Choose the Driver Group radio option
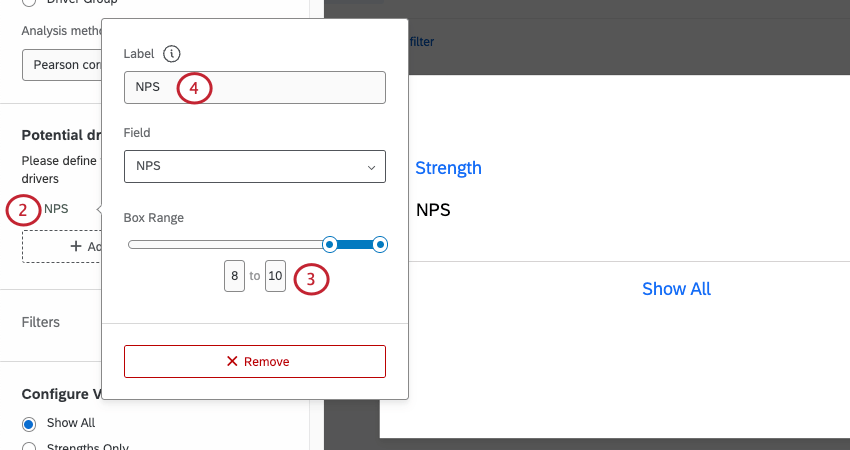850x450 pixels. pyautogui.click(x=29, y=3)
